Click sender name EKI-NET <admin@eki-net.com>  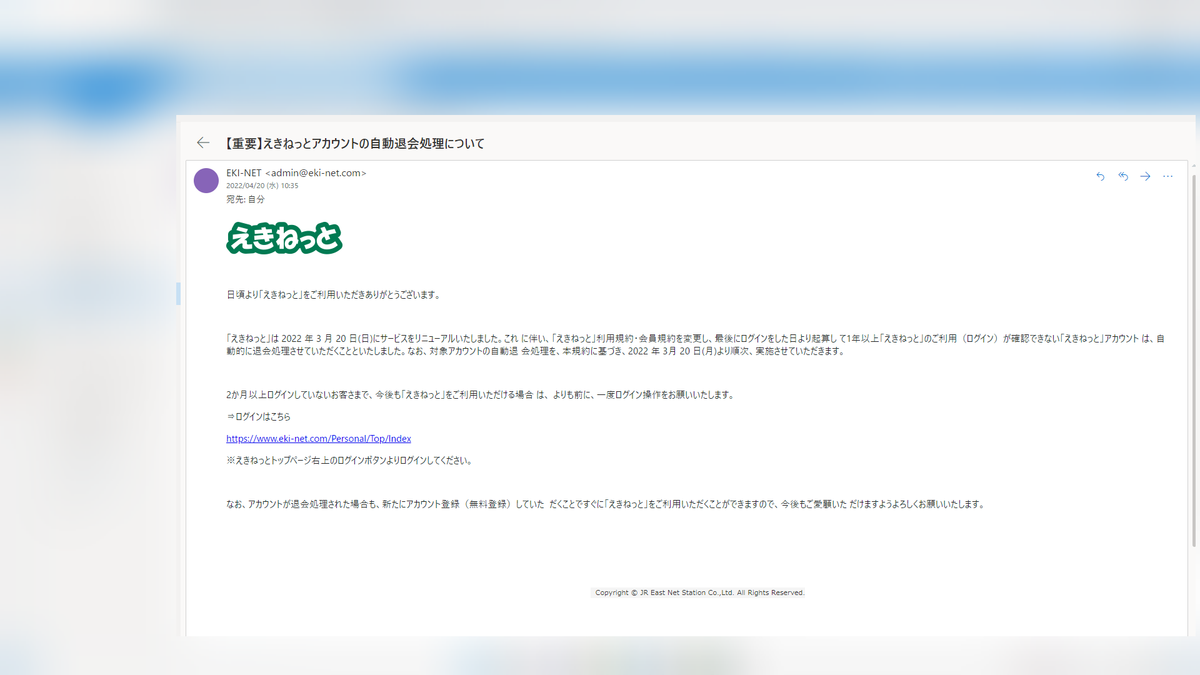point(296,173)
